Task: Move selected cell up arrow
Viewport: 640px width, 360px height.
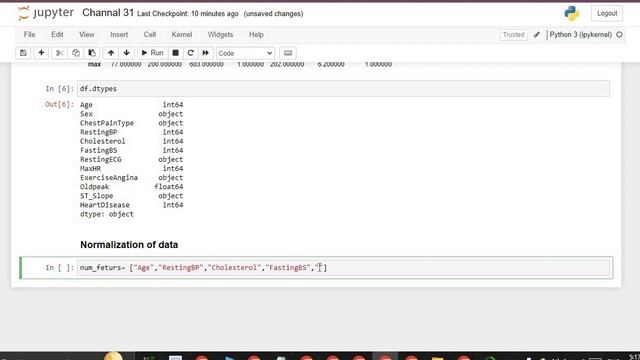Action: coord(111,53)
